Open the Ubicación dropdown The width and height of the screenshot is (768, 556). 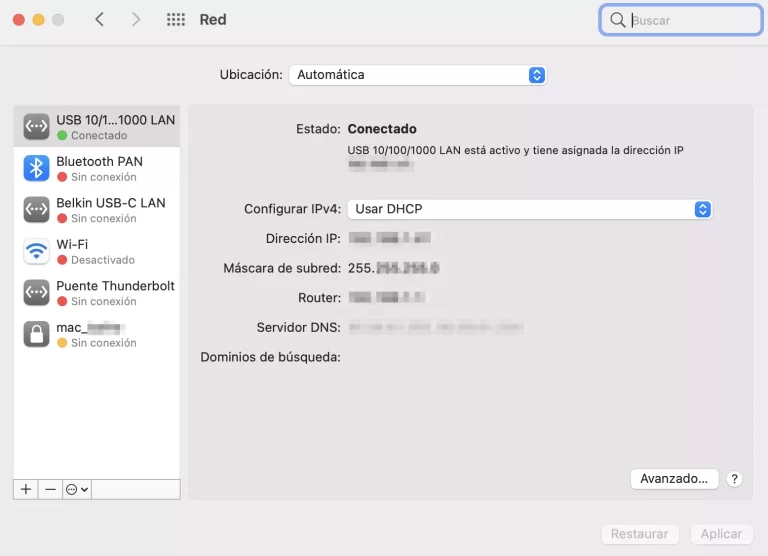pyautogui.click(x=417, y=75)
